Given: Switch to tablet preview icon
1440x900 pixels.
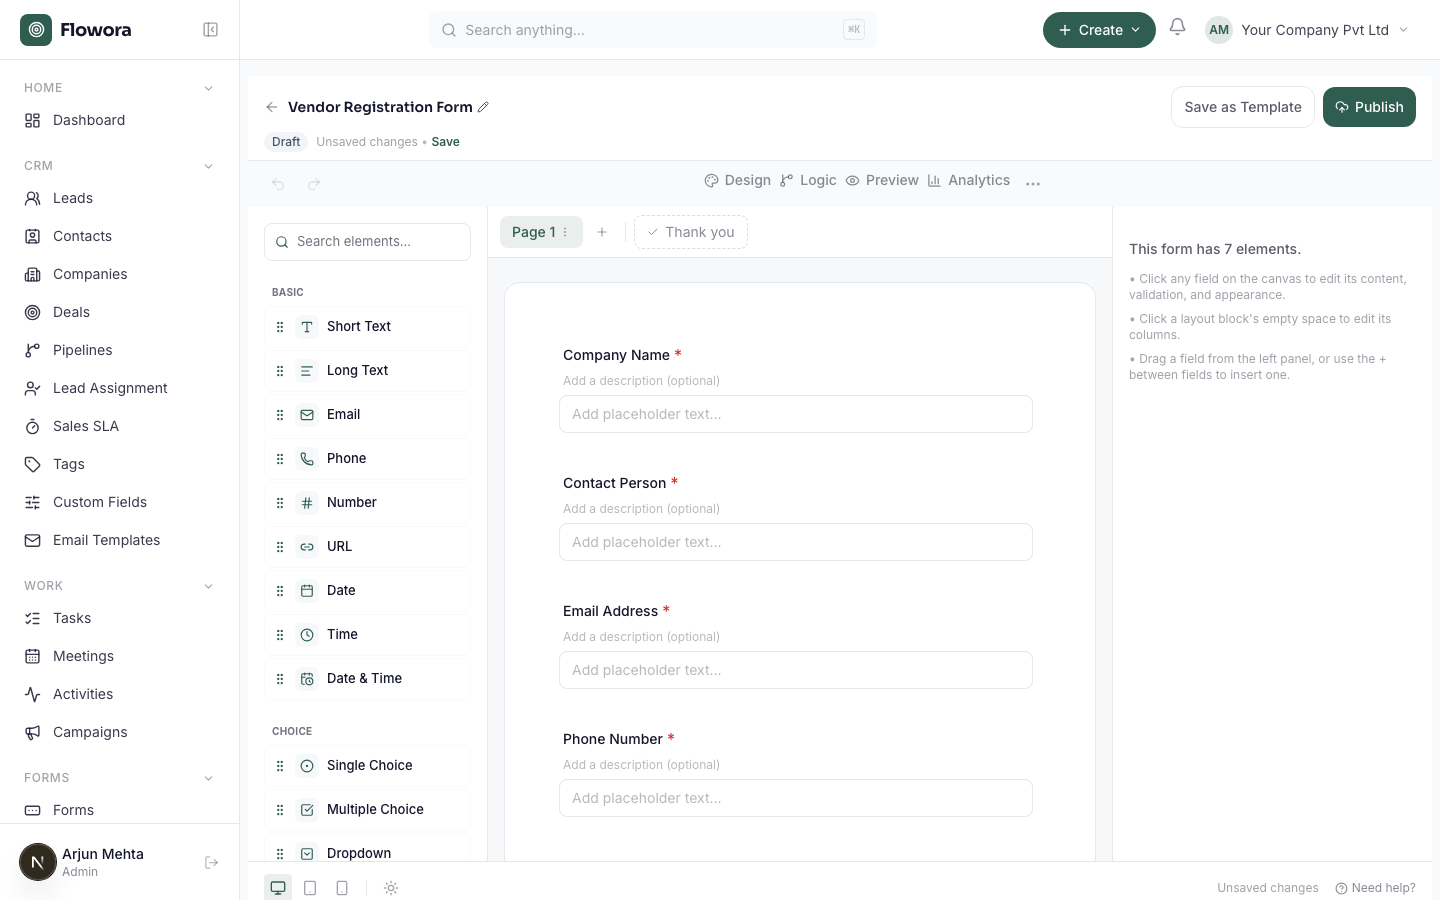Looking at the screenshot, I should pos(310,888).
